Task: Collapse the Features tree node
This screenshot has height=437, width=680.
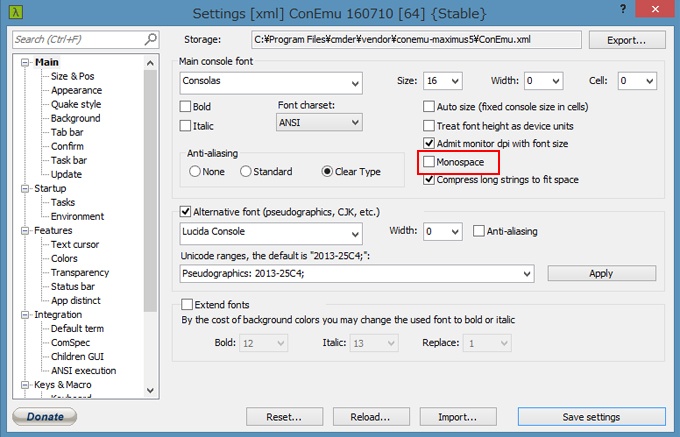Action: [x=25, y=231]
